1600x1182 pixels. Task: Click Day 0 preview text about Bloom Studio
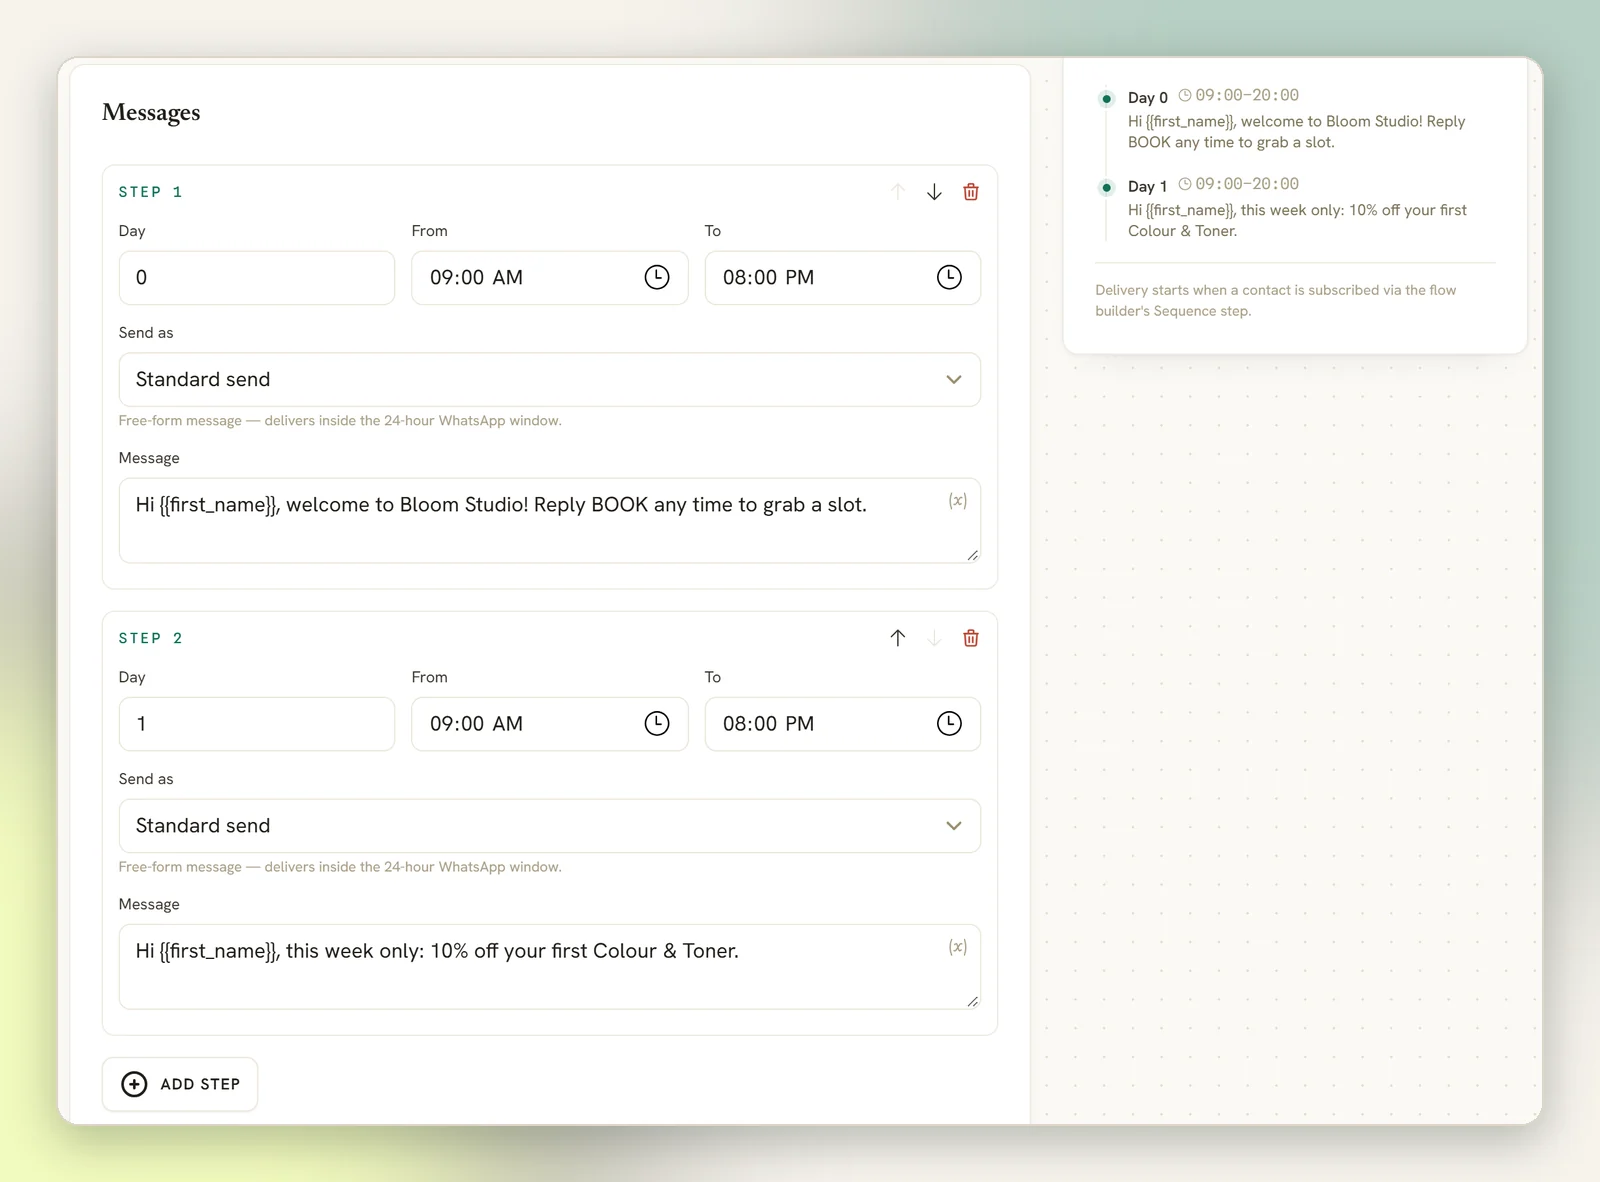(x=1297, y=132)
